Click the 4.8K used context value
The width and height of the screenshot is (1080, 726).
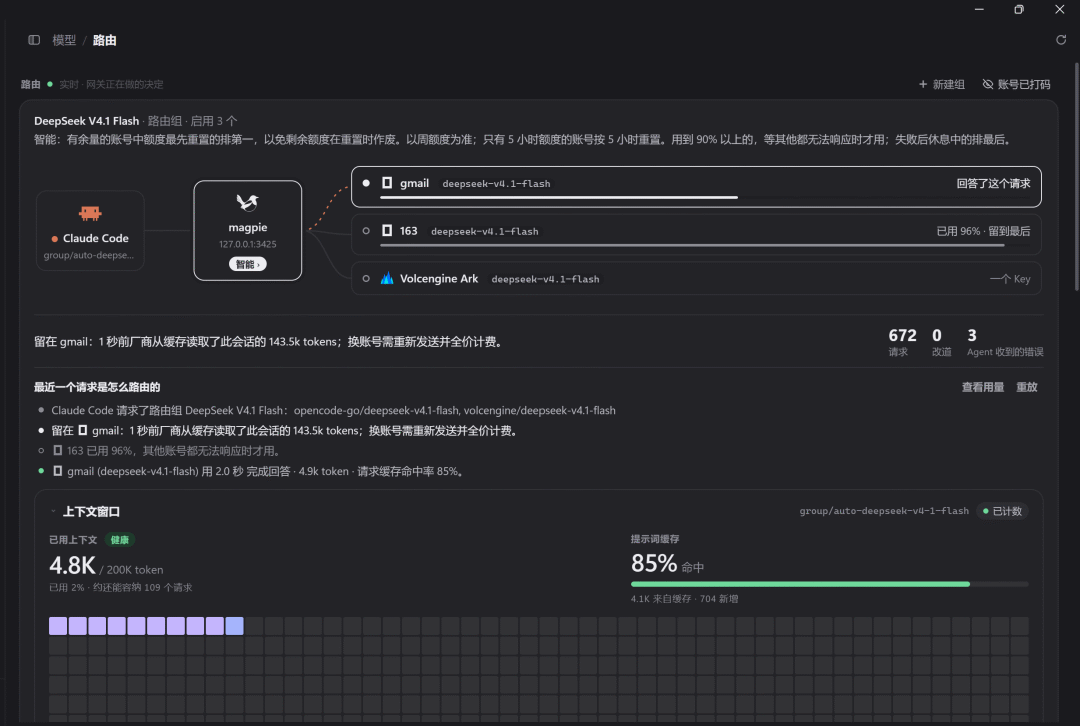tap(72, 566)
